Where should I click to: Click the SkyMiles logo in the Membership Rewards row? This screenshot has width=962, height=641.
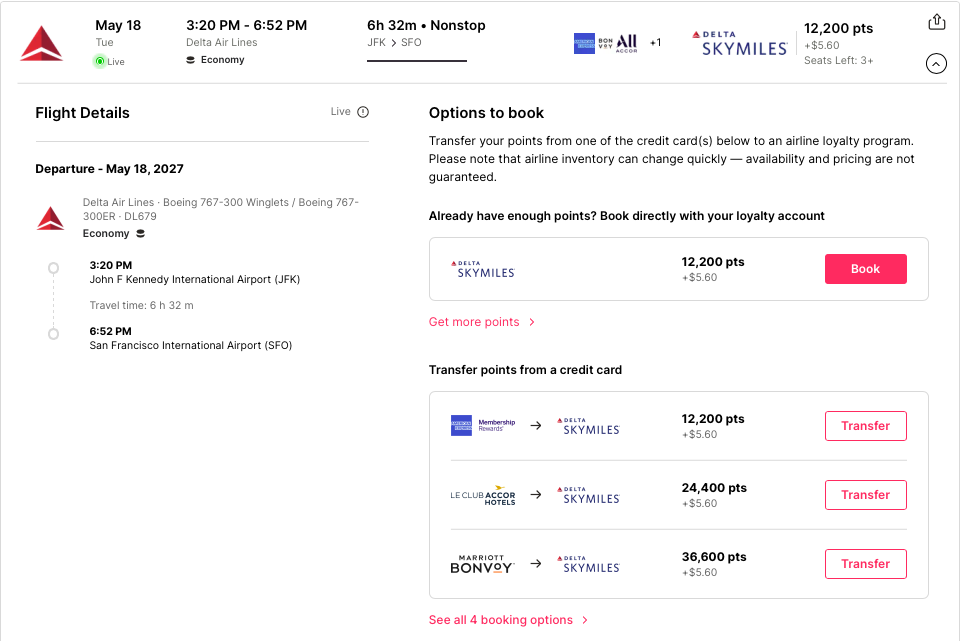click(x=588, y=426)
